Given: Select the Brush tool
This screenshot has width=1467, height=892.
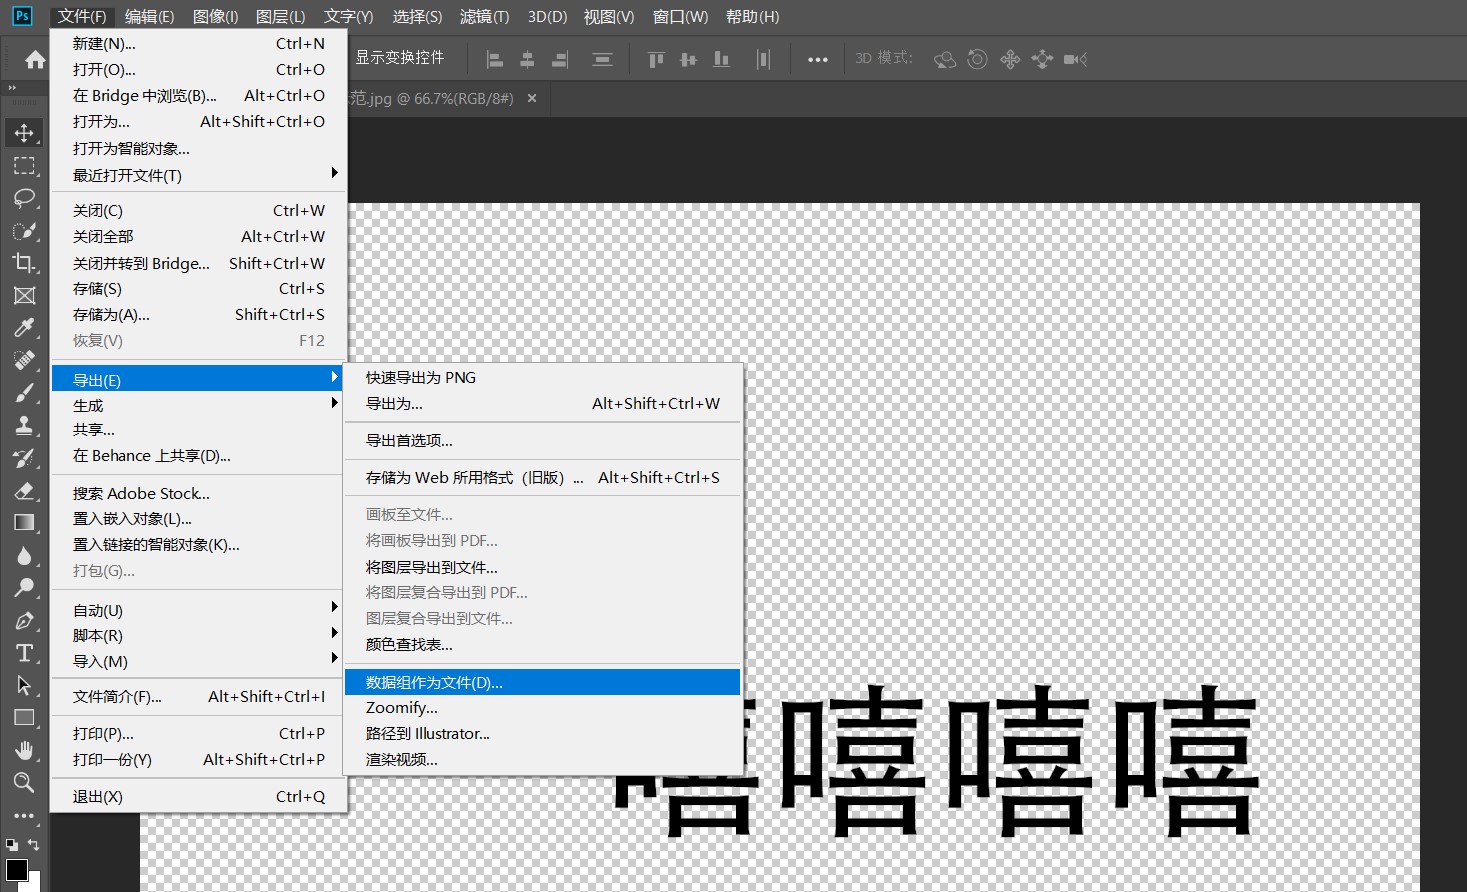Looking at the screenshot, I should (24, 393).
